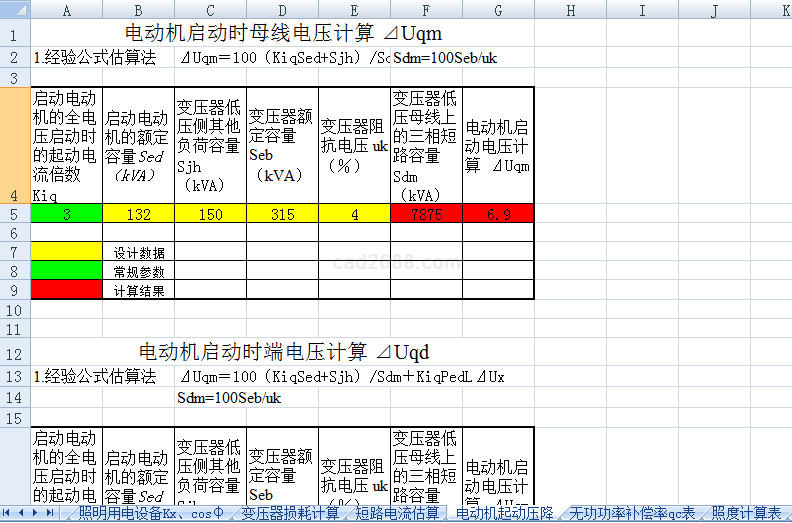Viewport: 792px width, 523px height.
Task: Click the green cell with value 3
Action: 66,213
